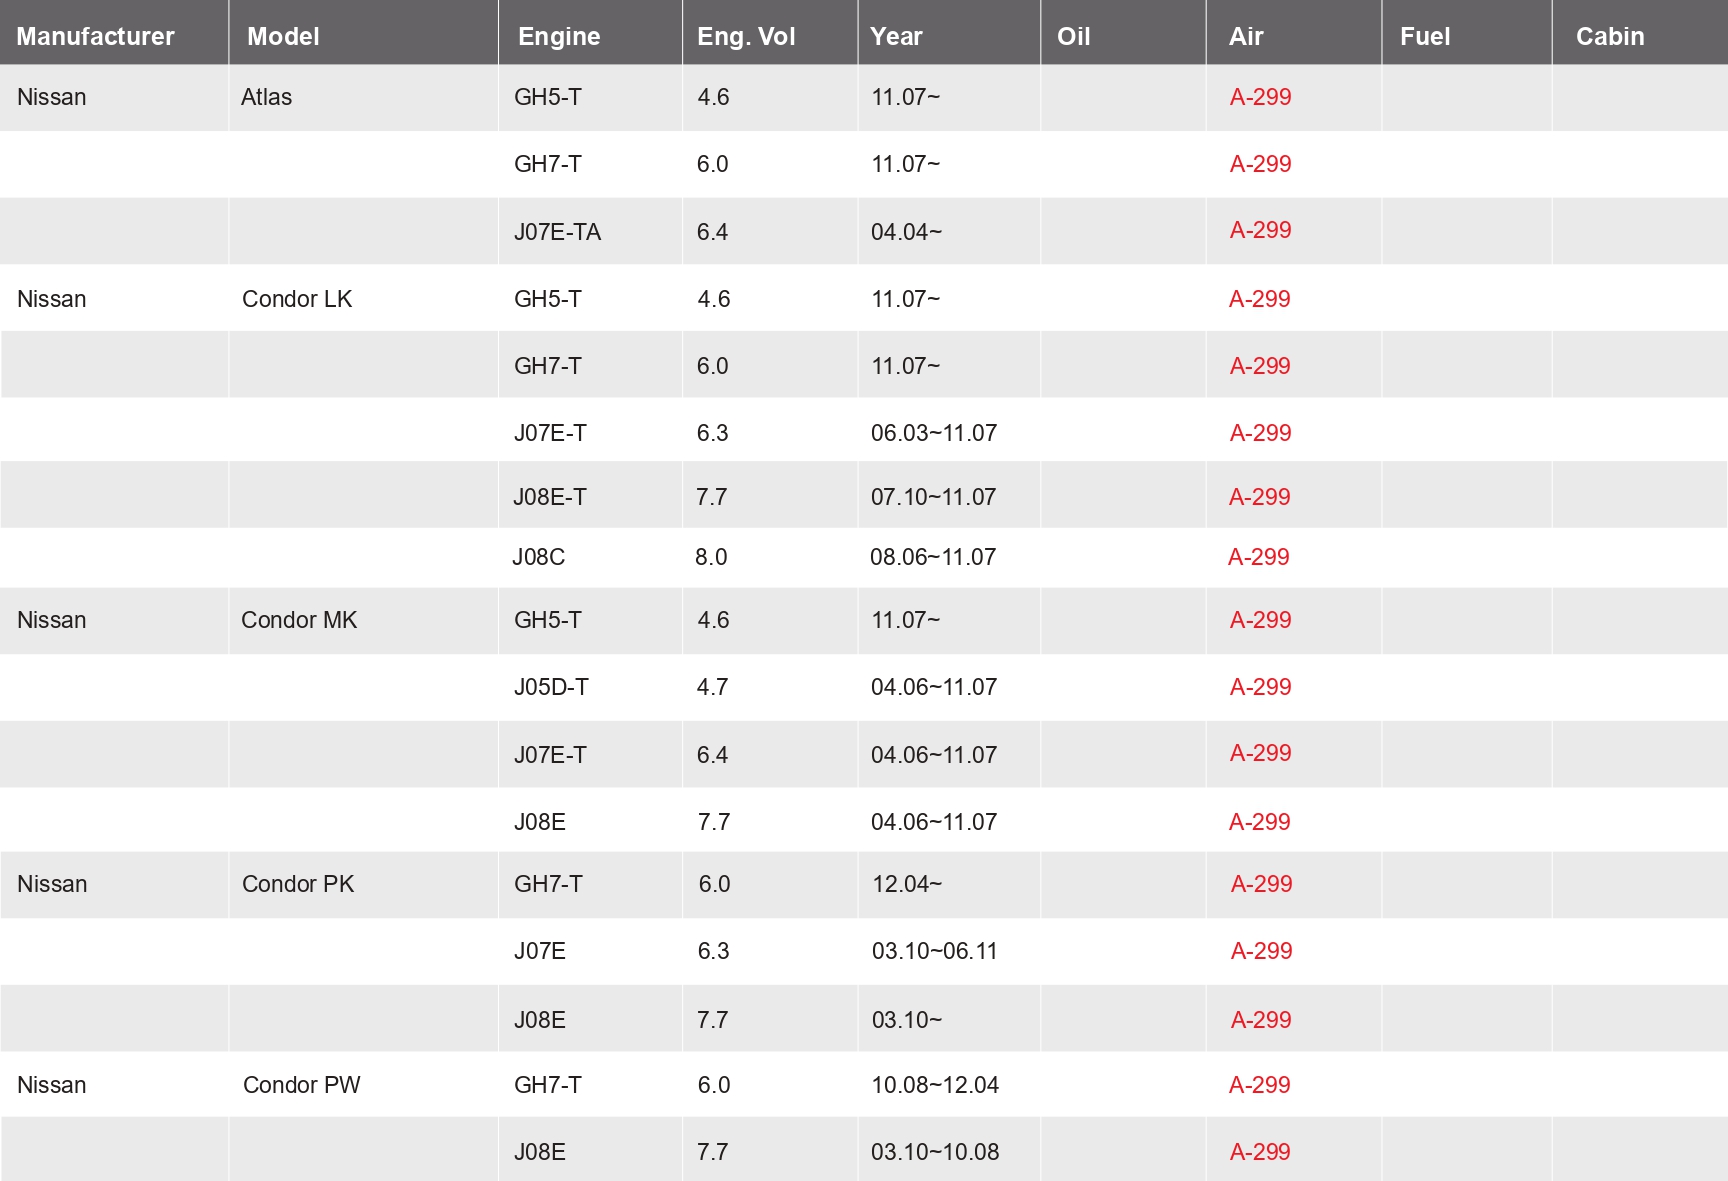
Task: Open A-299 link for Atlas GH5-T
Action: tap(1260, 97)
